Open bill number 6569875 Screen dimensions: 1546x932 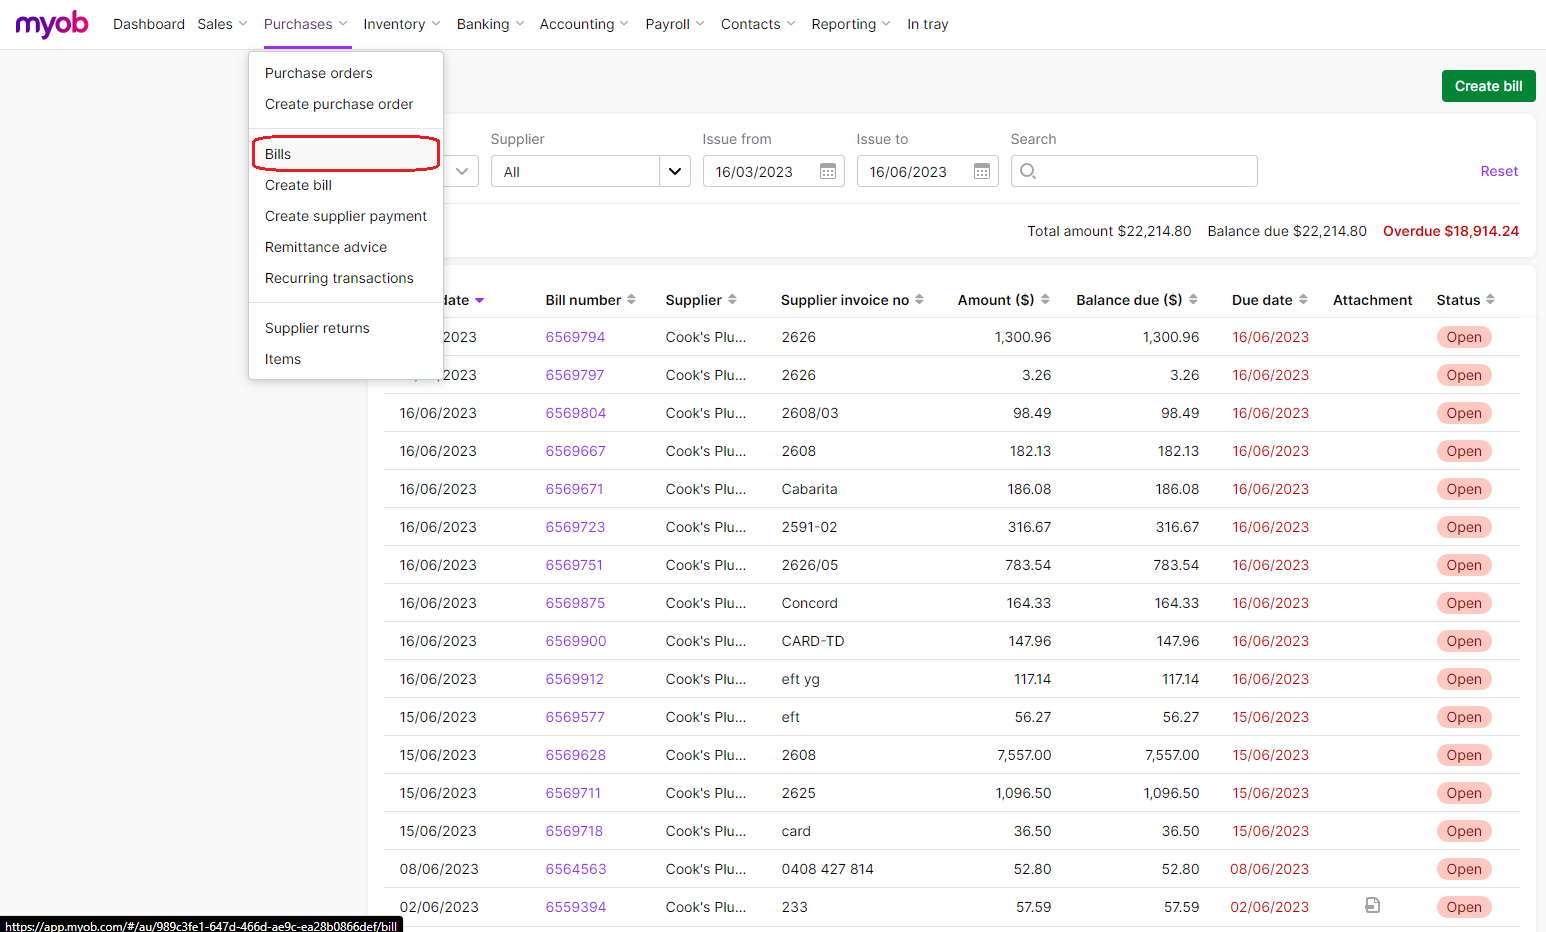click(575, 603)
